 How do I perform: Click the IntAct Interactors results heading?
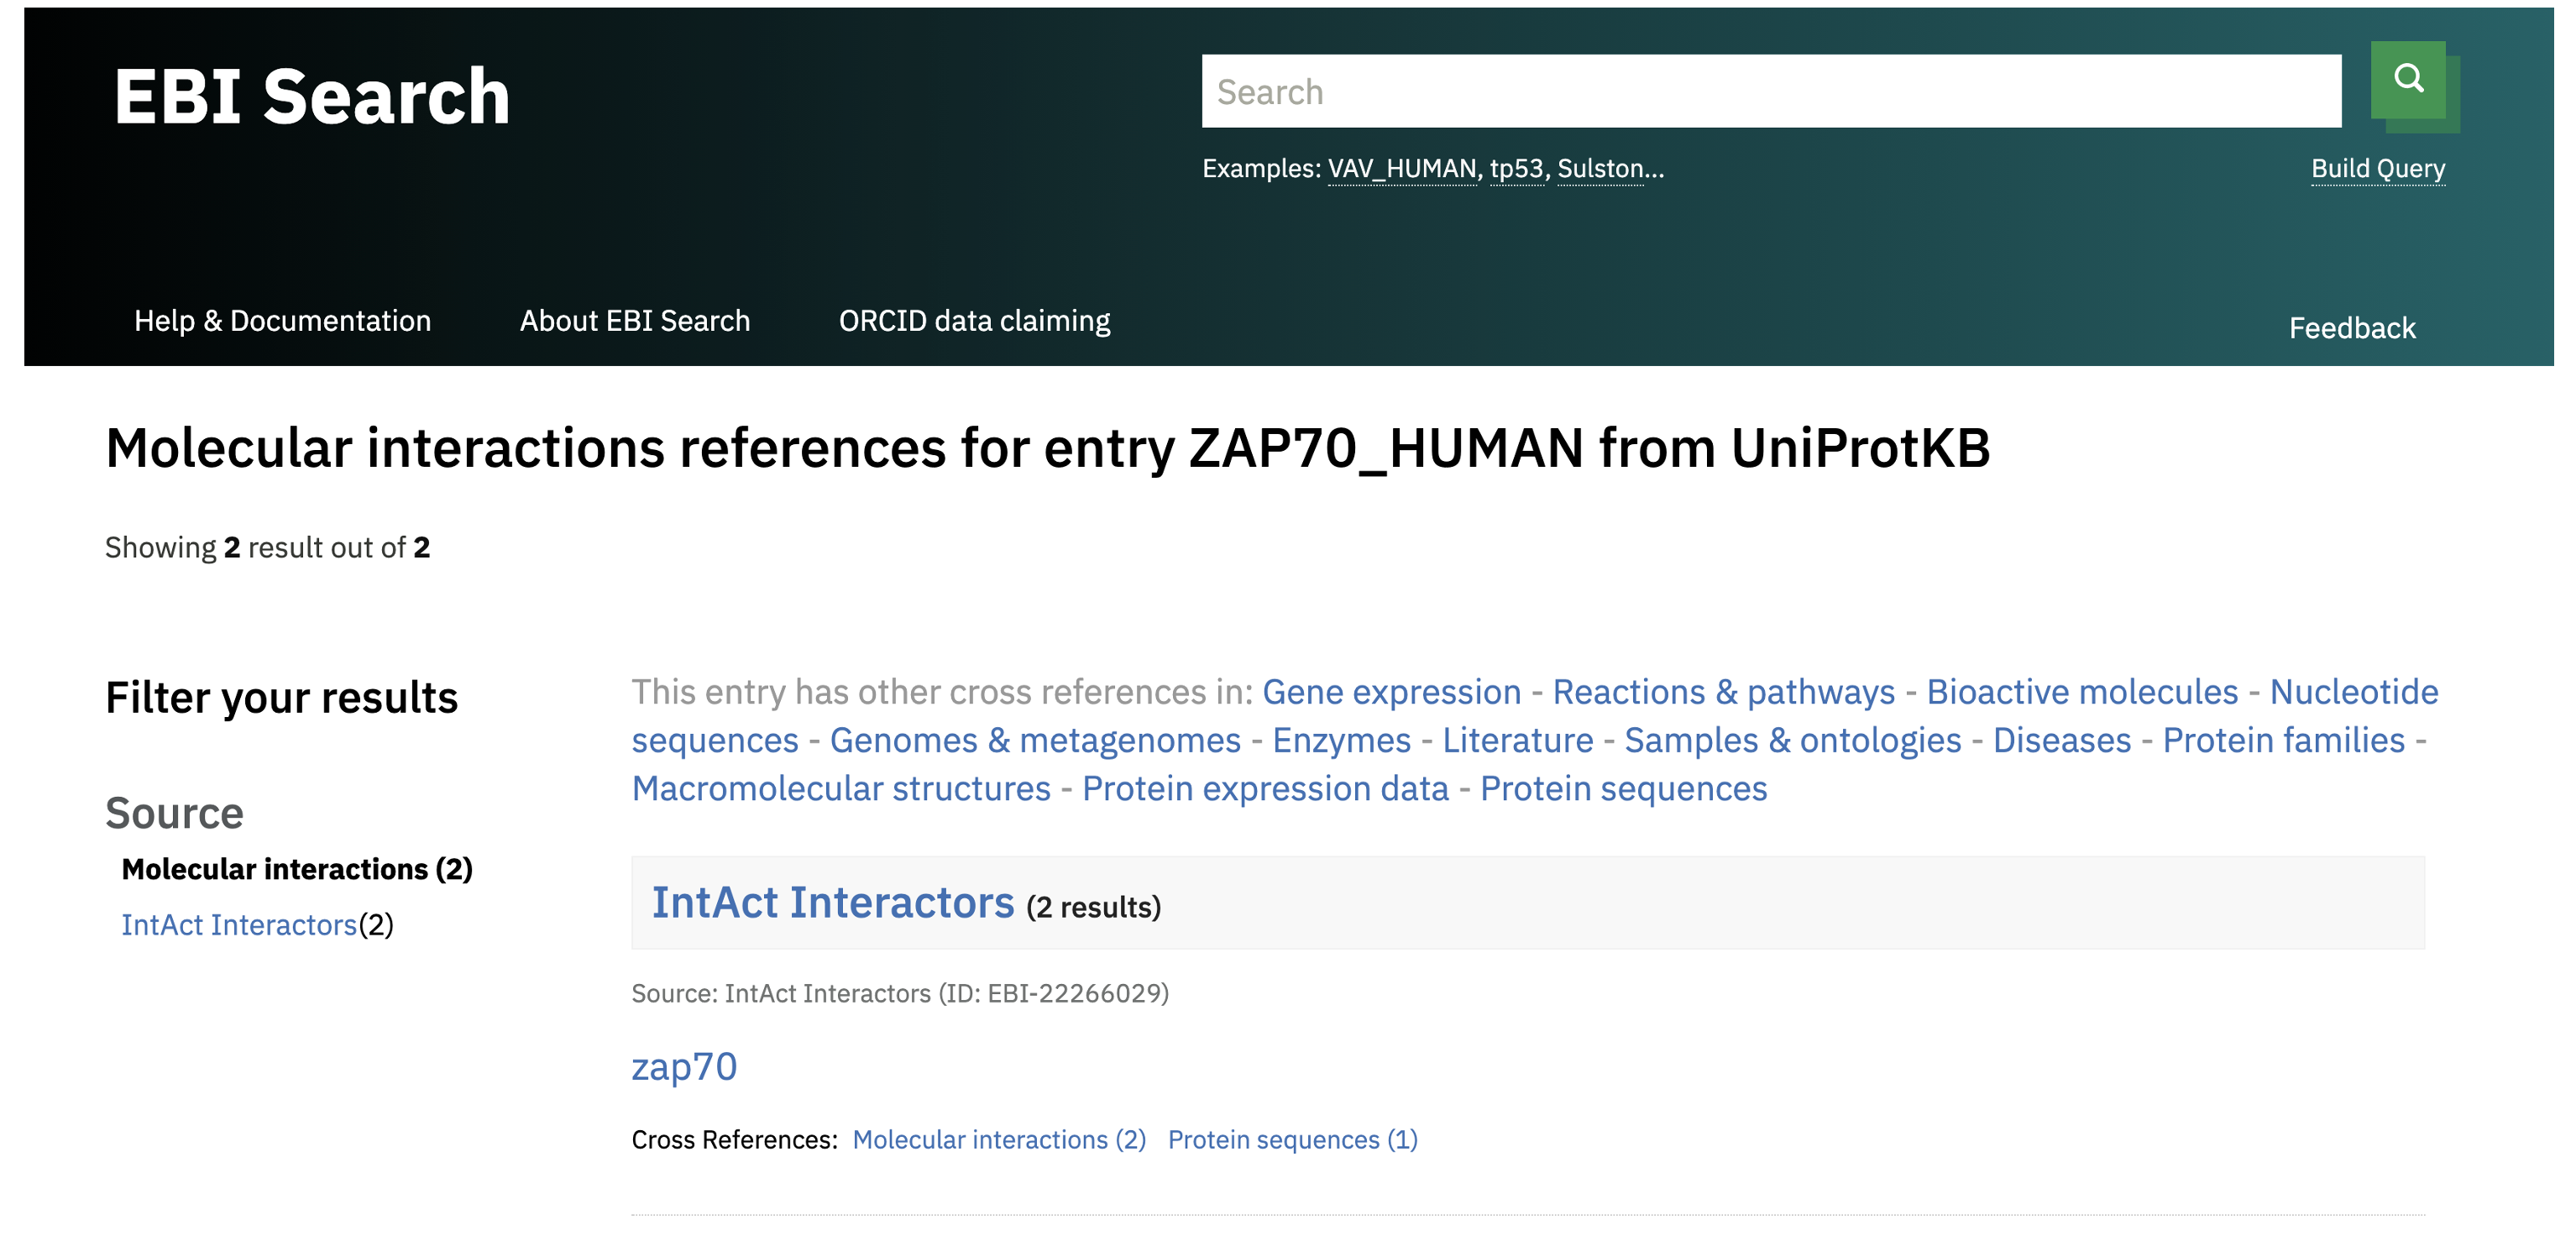[x=833, y=903]
